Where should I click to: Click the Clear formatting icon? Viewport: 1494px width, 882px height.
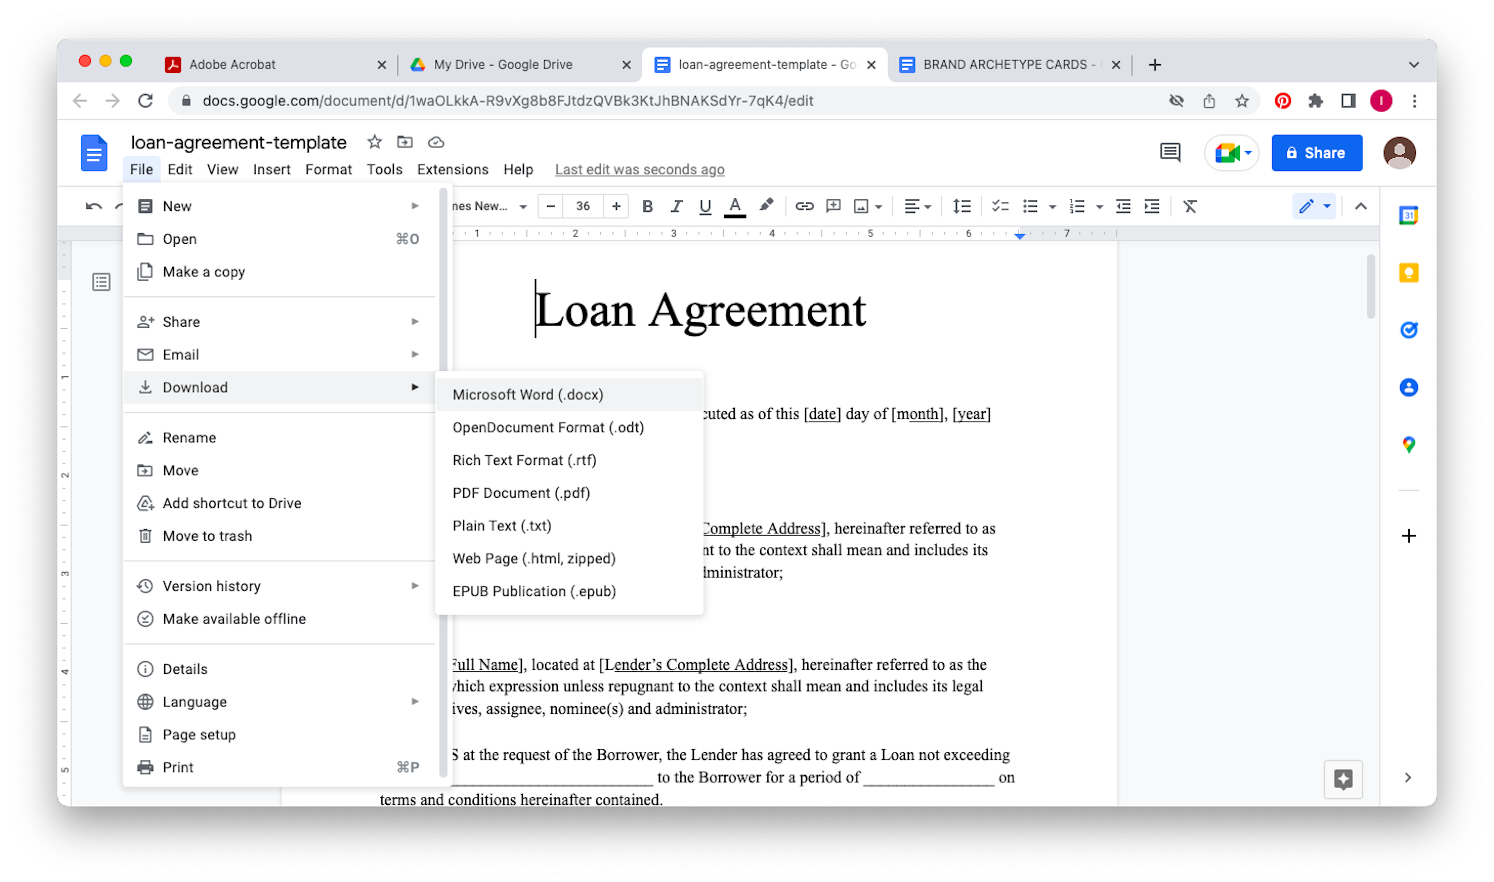[x=1190, y=206]
